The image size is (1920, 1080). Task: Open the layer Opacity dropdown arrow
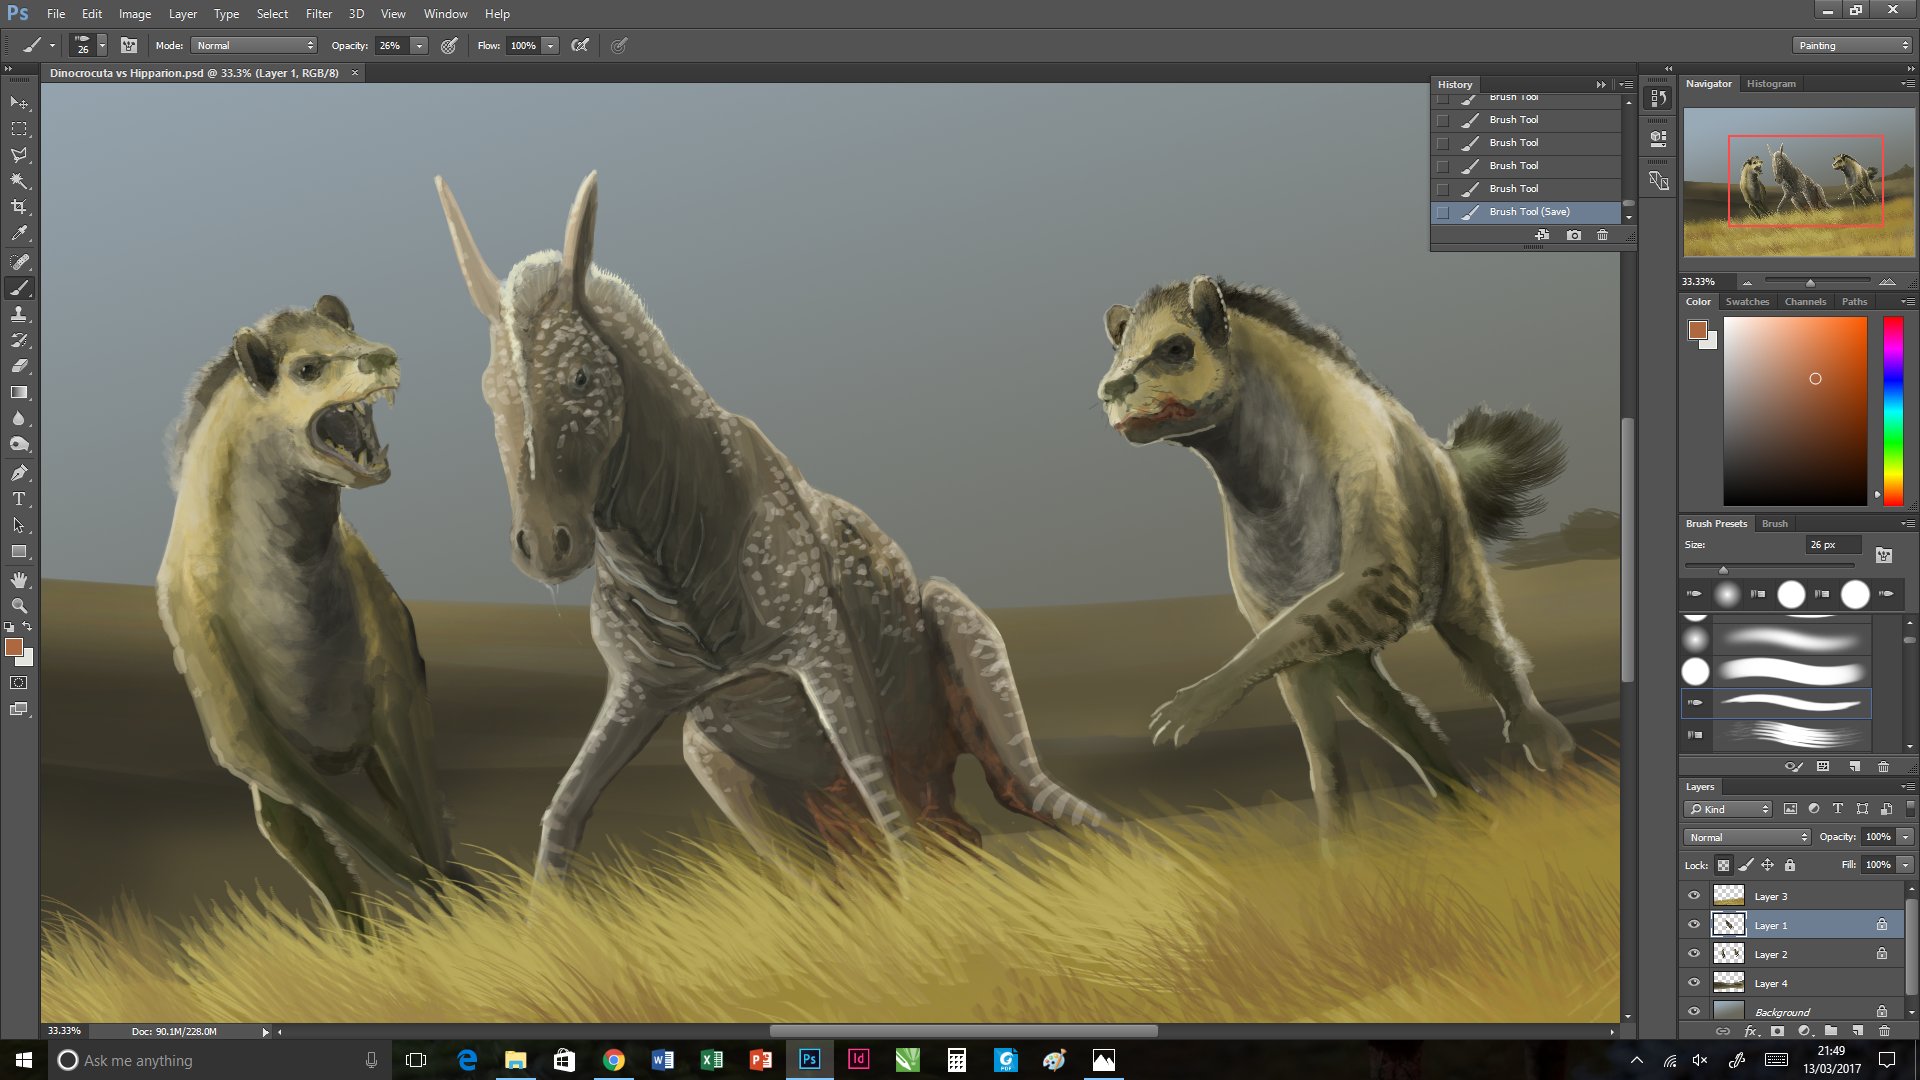(1905, 837)
